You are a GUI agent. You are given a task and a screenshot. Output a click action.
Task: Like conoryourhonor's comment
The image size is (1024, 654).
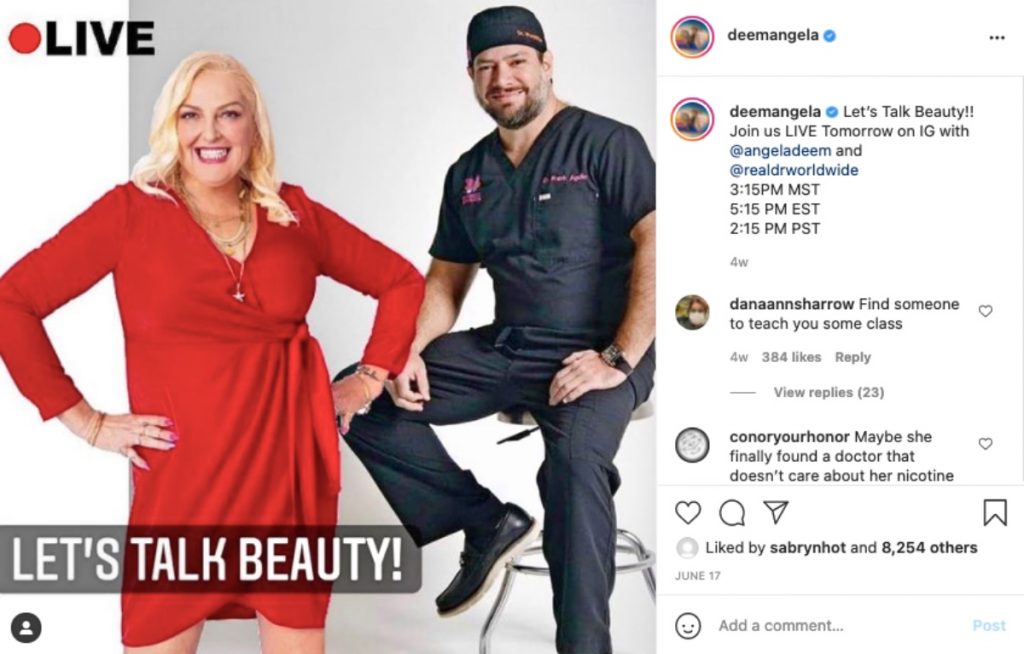point(985,444)
